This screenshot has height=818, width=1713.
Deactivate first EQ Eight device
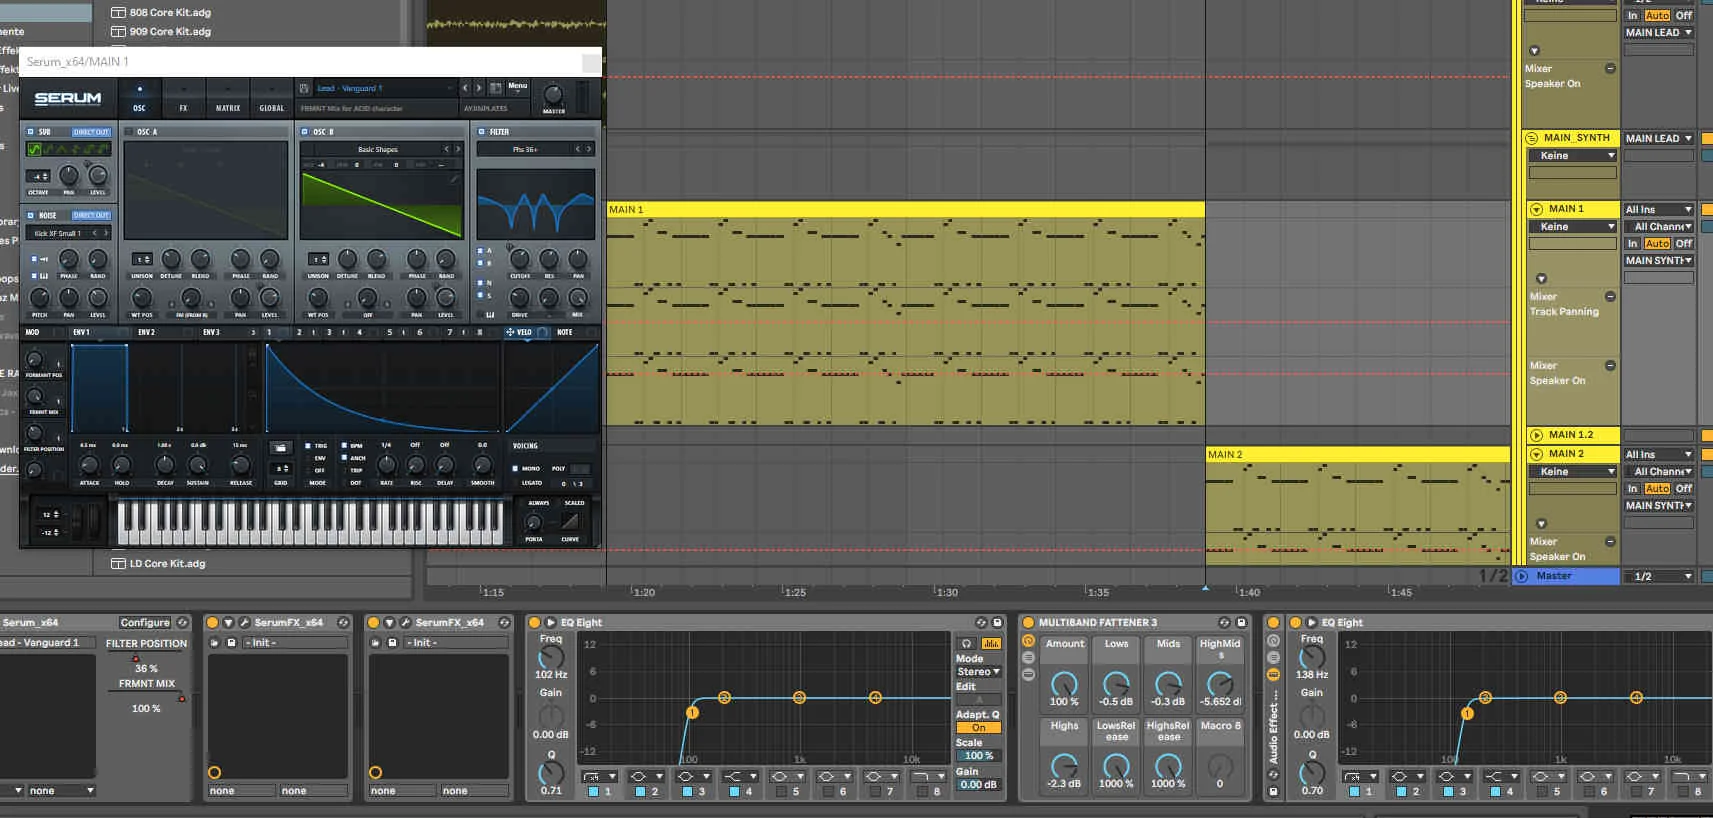tap(534, 622)
